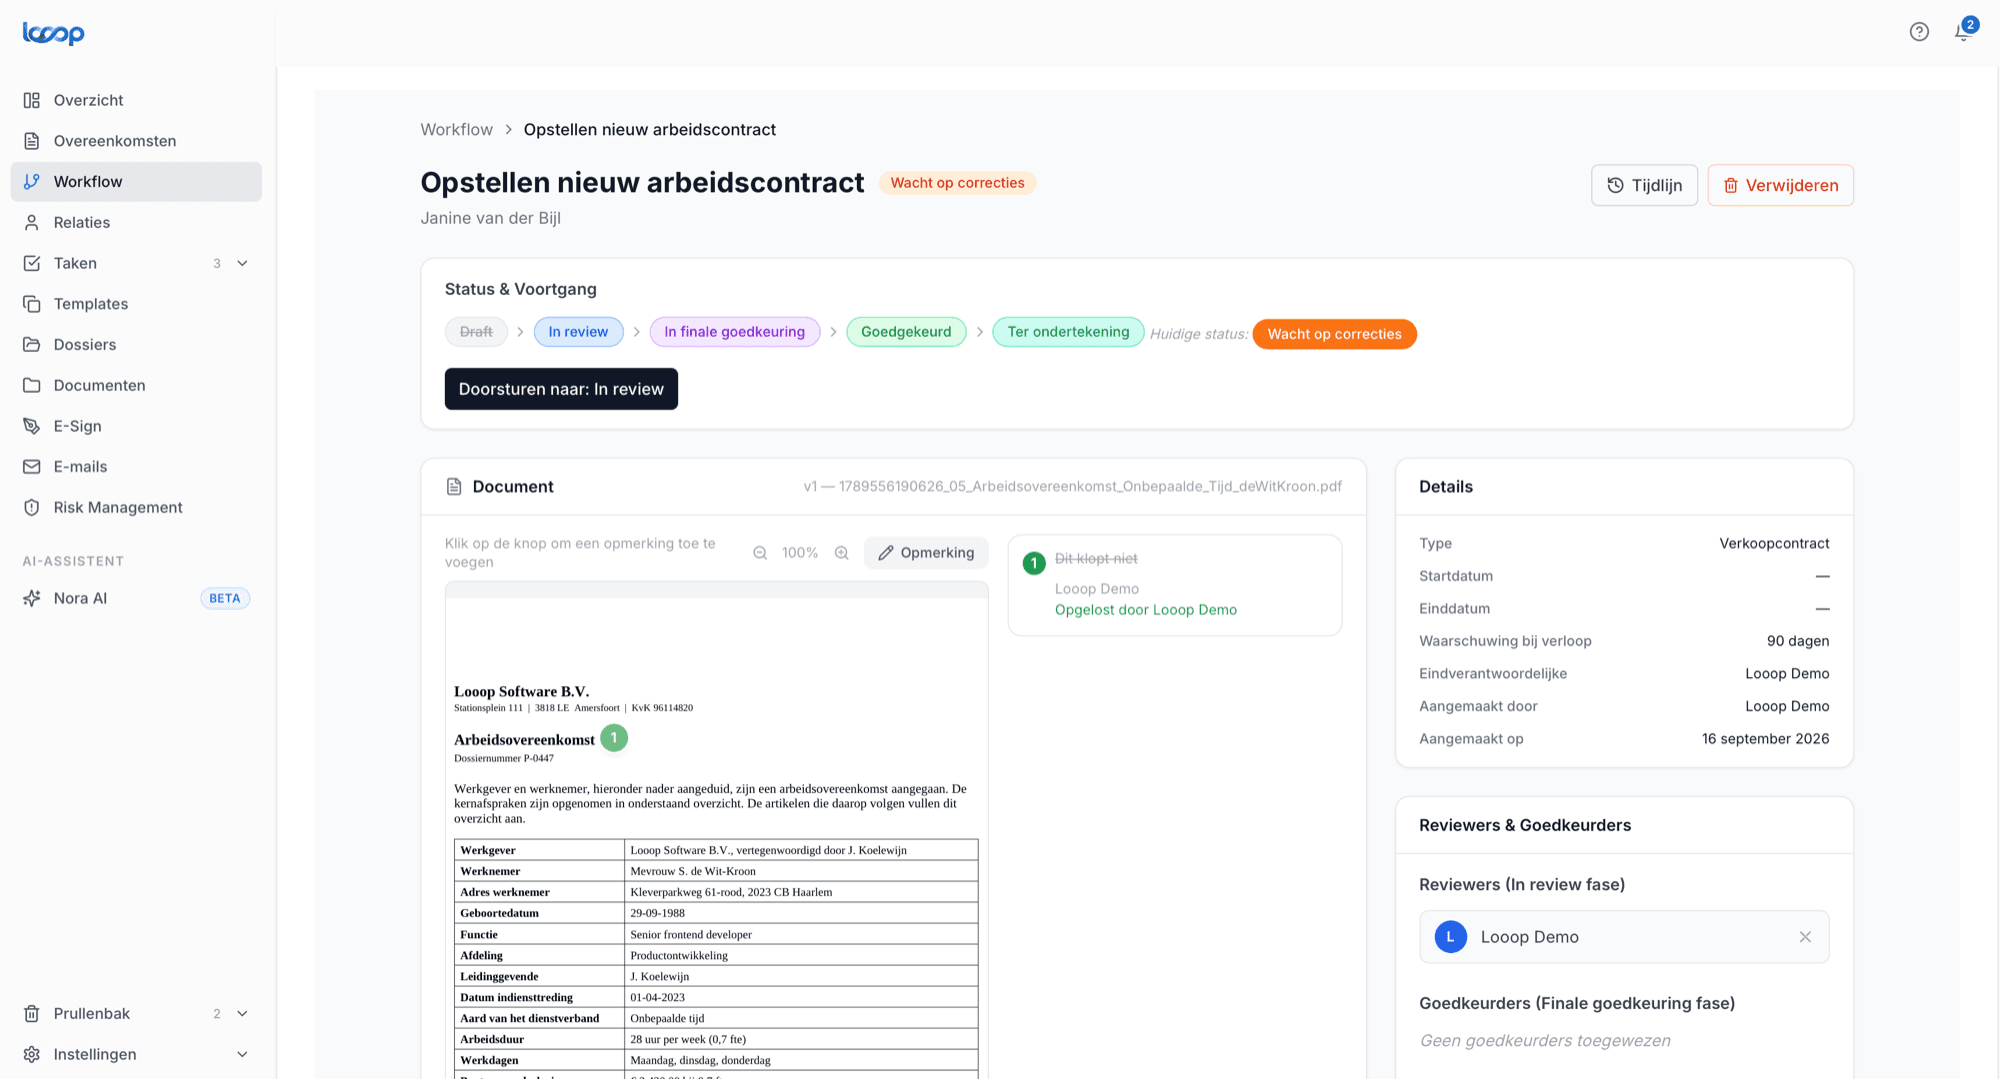Click green number 1 badge in comment card

[1034, 563]
